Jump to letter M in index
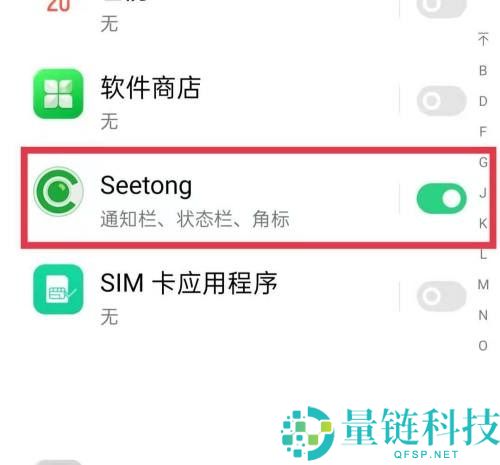500x465 pixels. coord(483,285)
